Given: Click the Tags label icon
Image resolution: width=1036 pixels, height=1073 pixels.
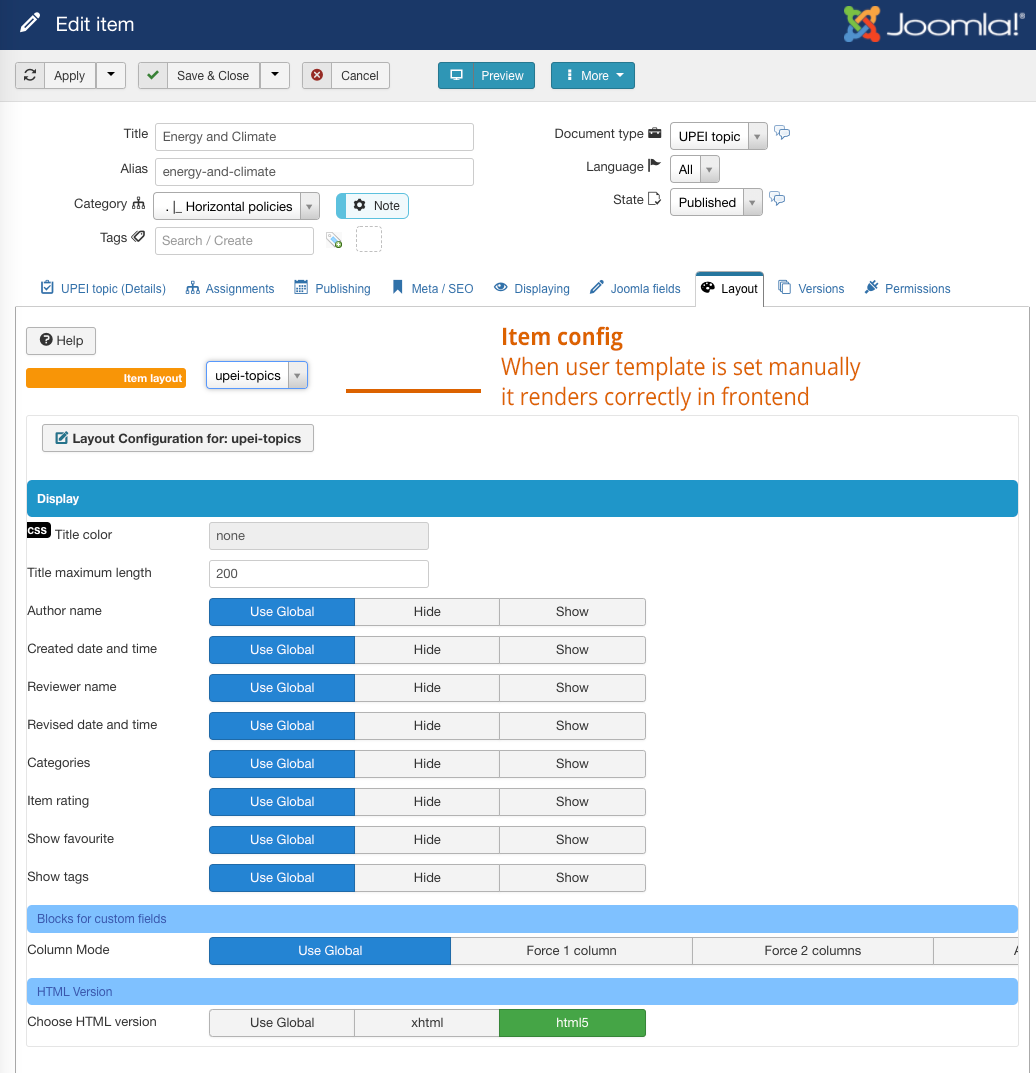Looking at the screenshot, I should [138, 237].
